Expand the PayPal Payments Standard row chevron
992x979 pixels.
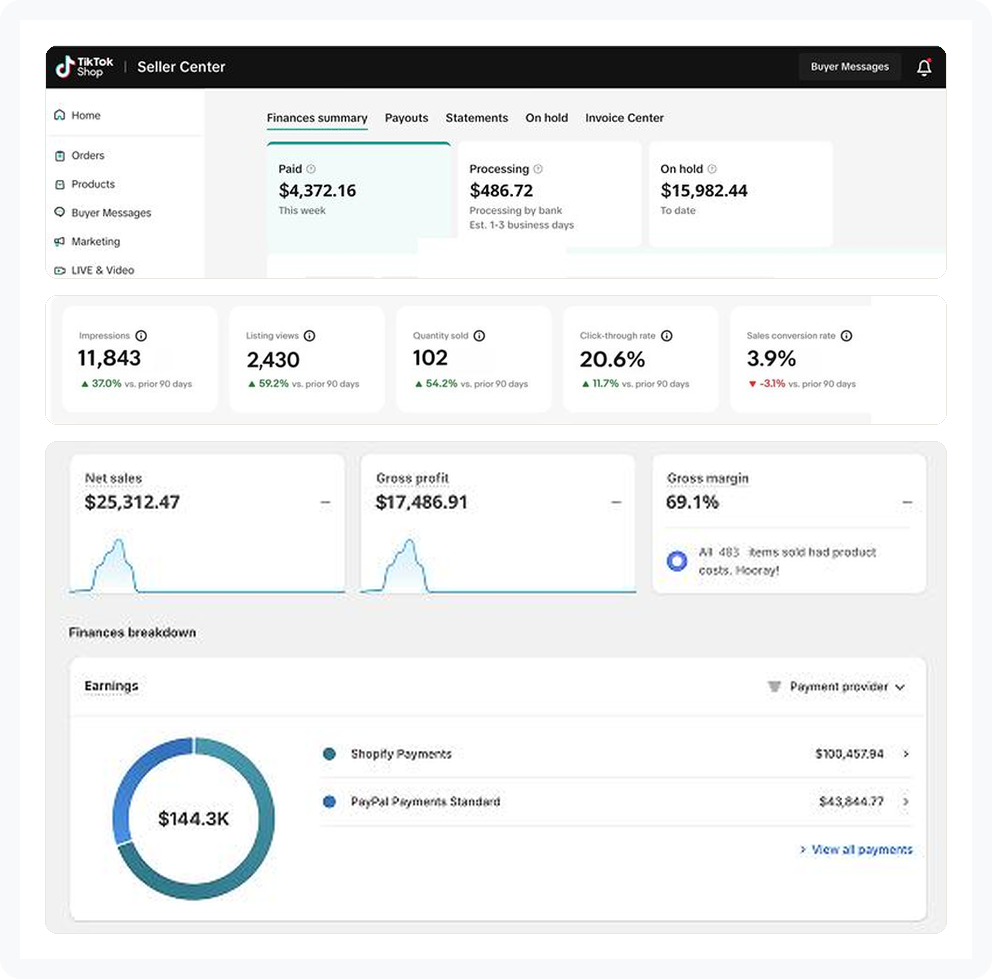(906, 801)
